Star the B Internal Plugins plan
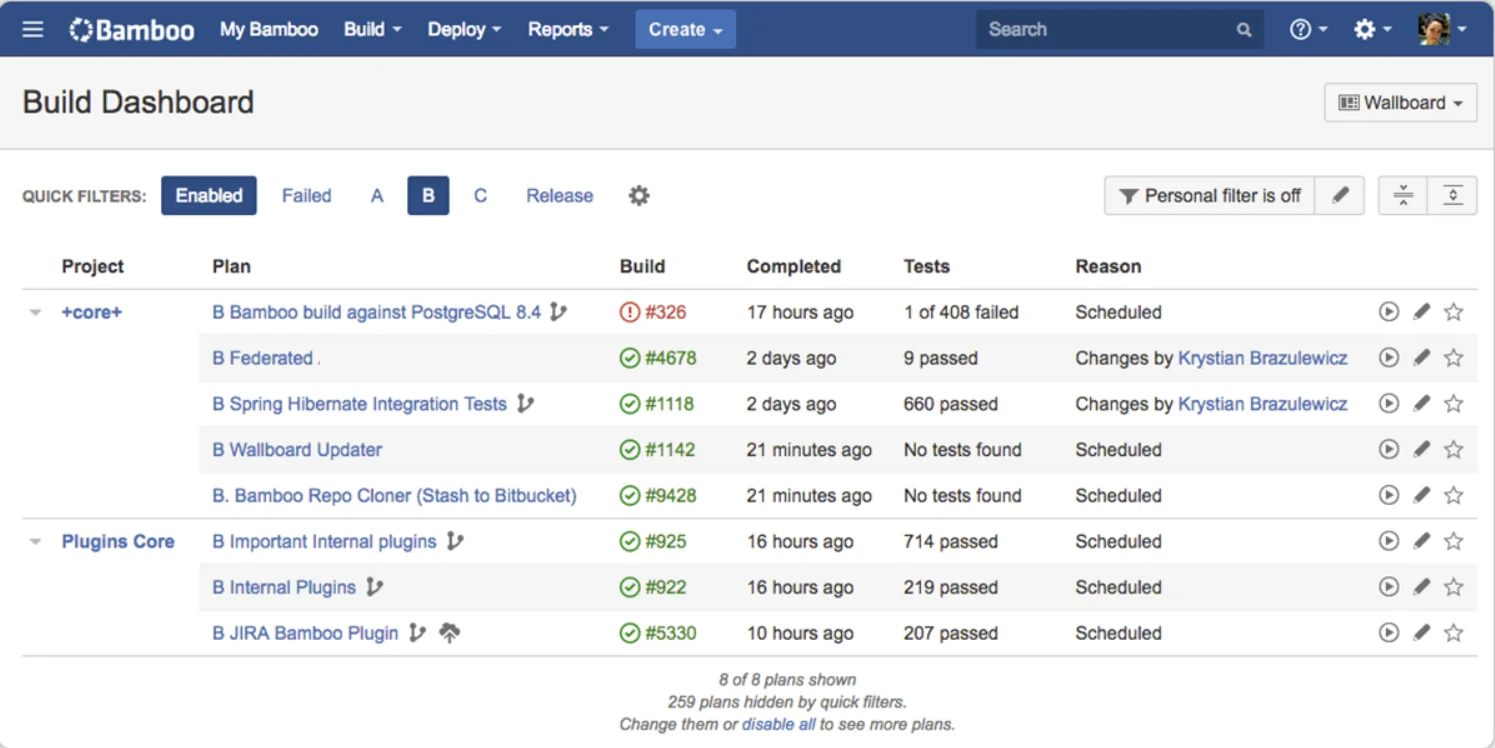1495x748 pixels. (x=1454, y=587)
